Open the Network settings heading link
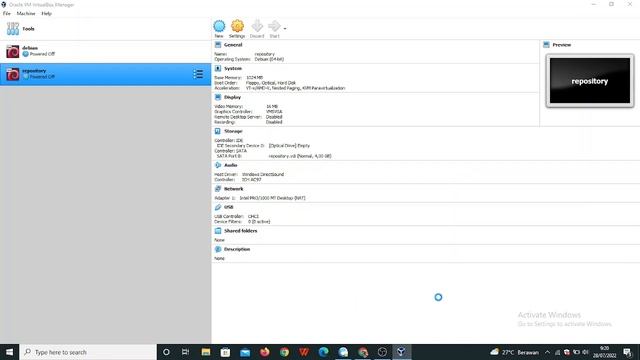 pyautogui.click(x=233, y=189)
